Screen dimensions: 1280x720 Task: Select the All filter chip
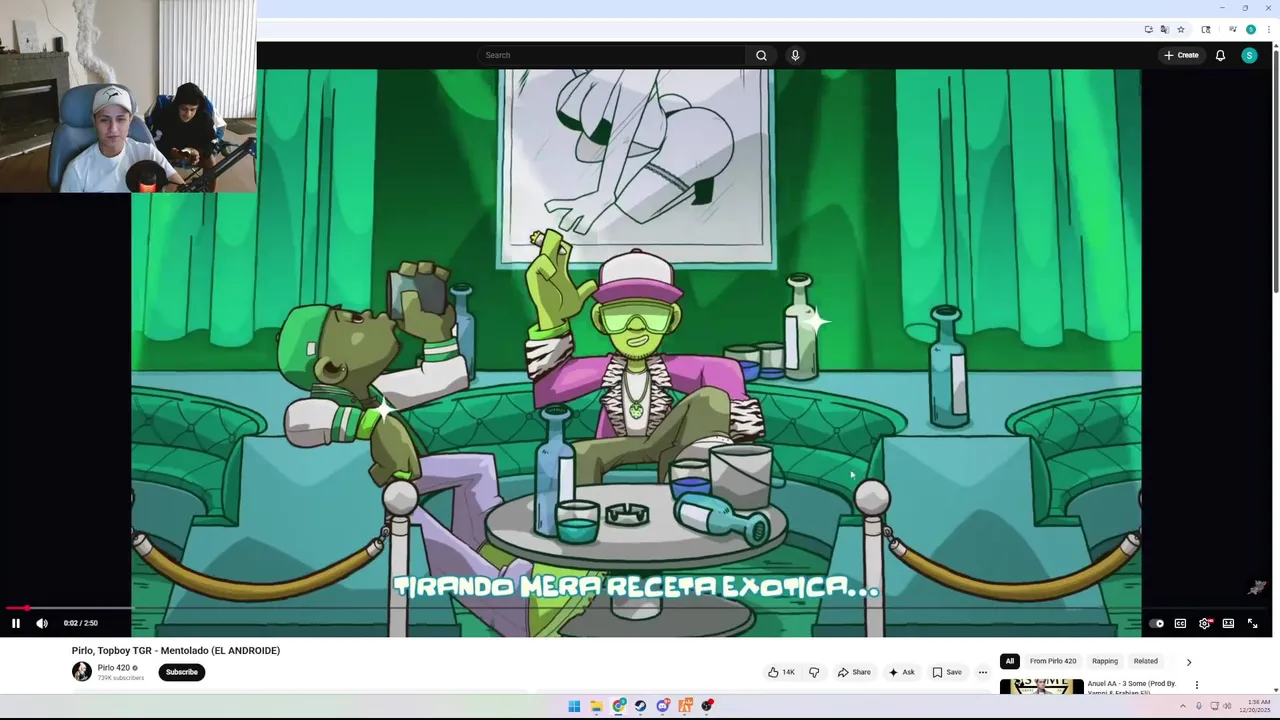coord(1010,661)
